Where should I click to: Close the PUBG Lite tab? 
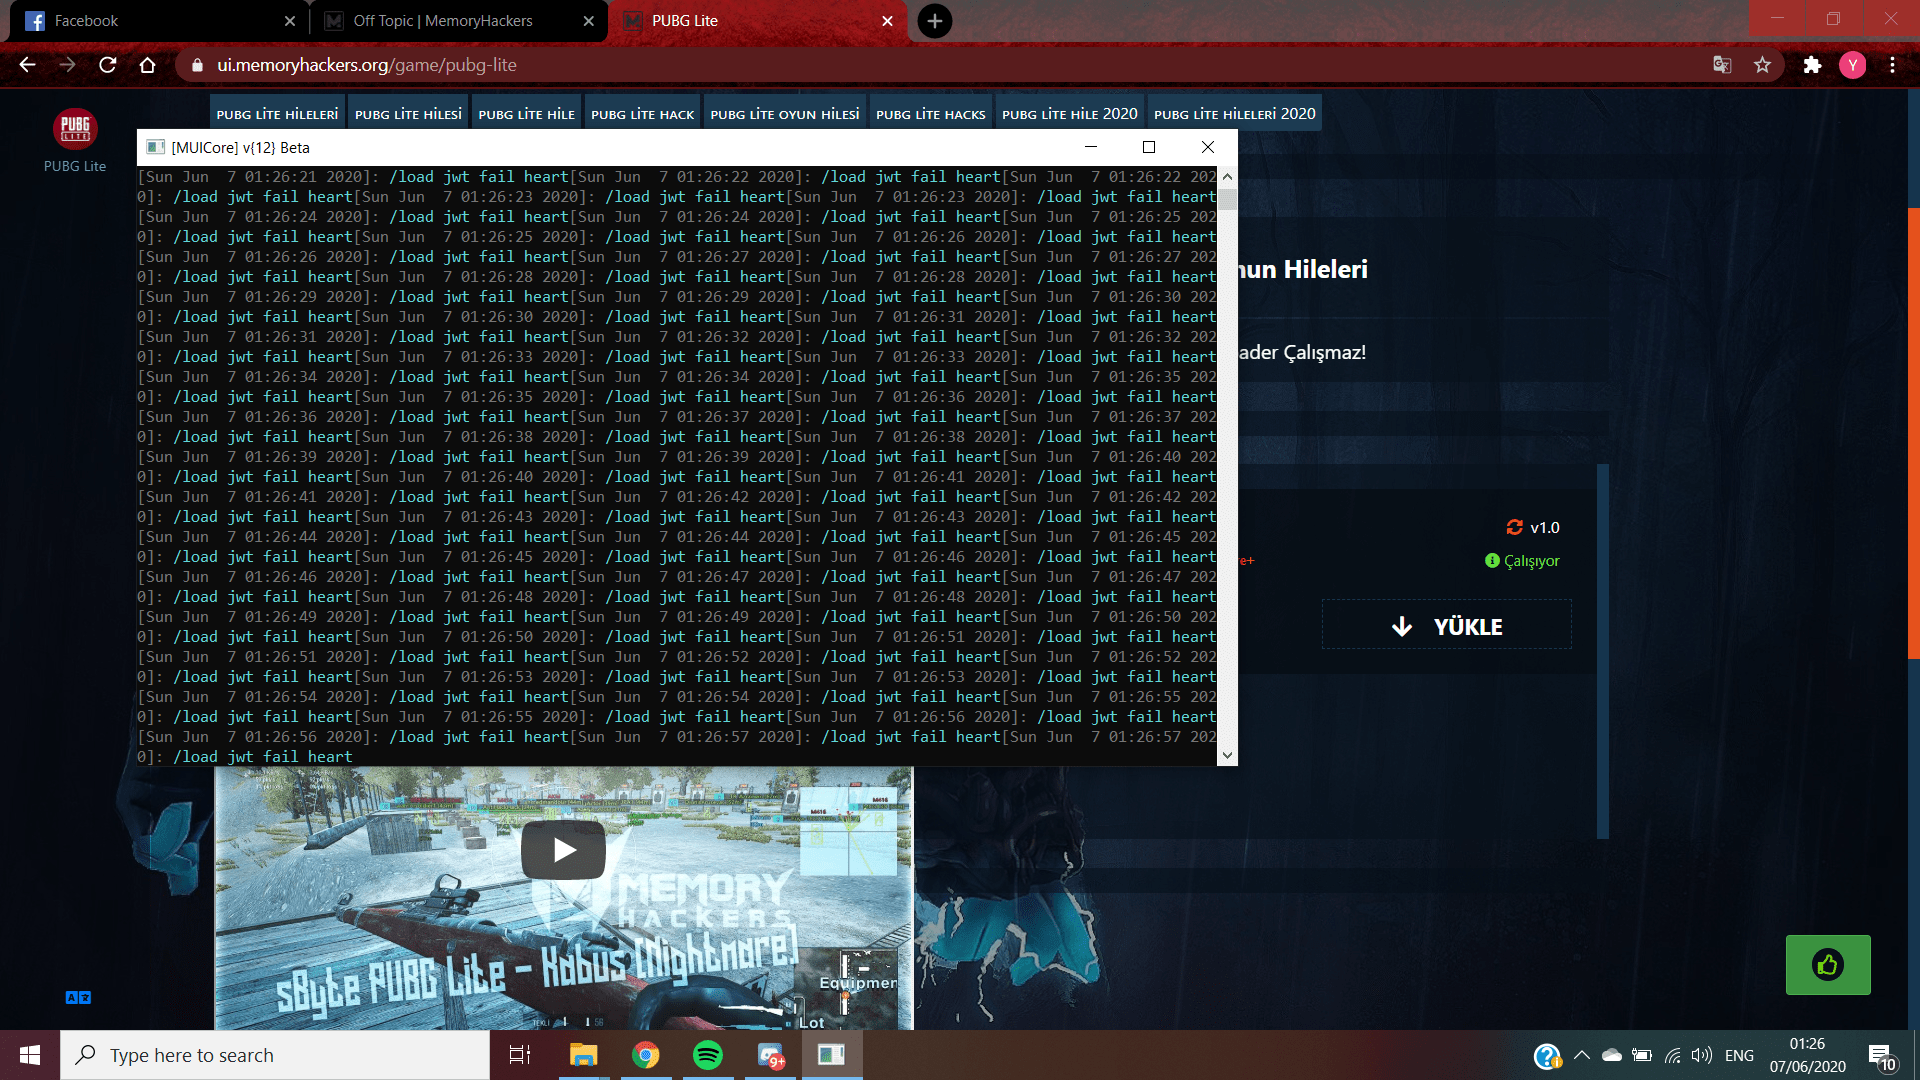tap(887, 21)
